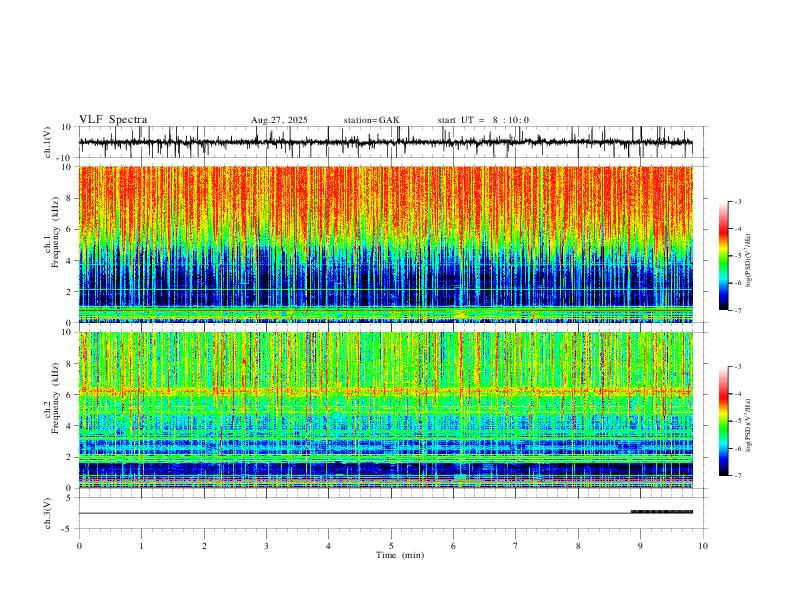Click time axis tick label "3"
The height and width of the screenshot is (612, 792).
coord(266,546)
